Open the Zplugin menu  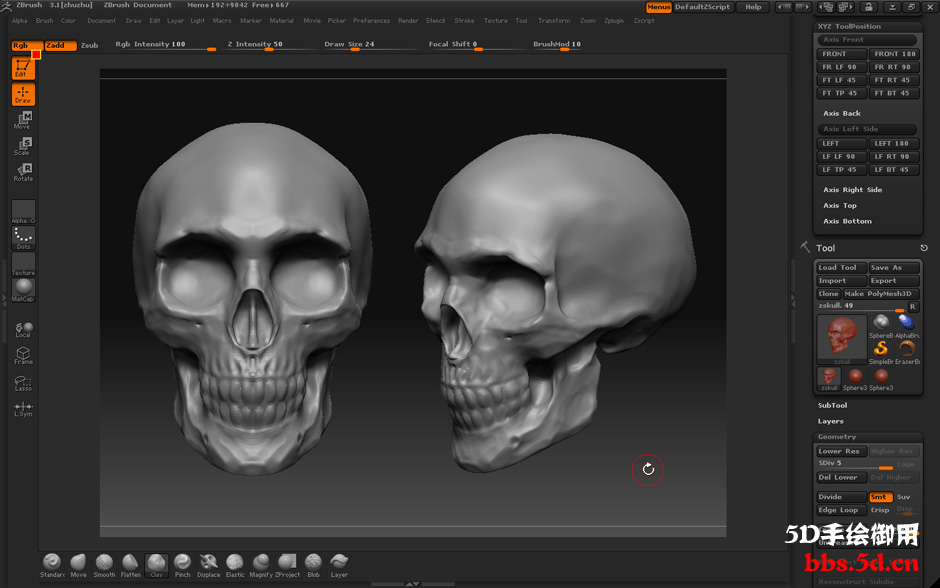[x=614, y=20]
